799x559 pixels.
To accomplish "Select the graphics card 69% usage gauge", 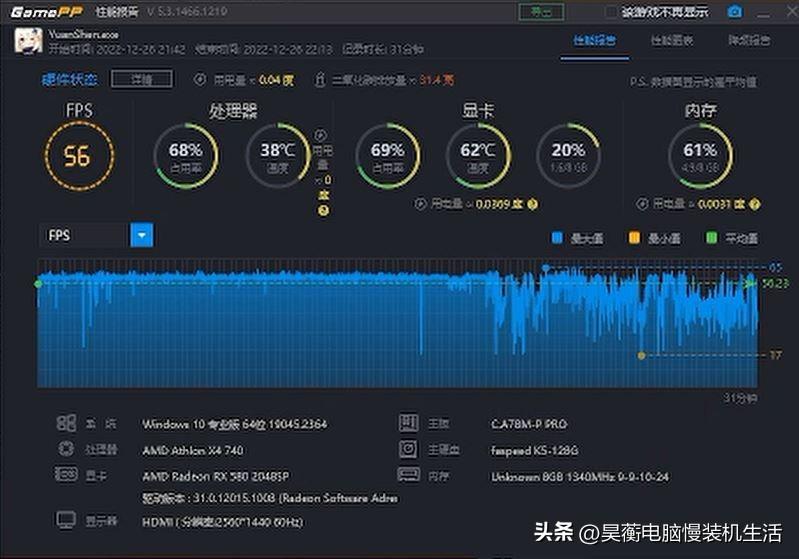I will [x=388, y=155].
